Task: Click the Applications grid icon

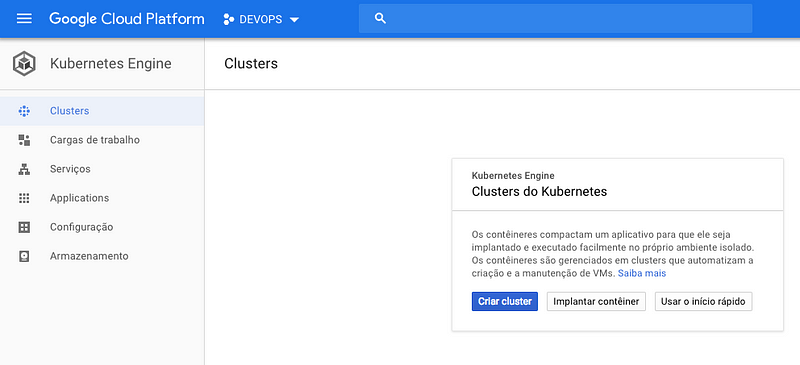Action: tap(24, 198)
